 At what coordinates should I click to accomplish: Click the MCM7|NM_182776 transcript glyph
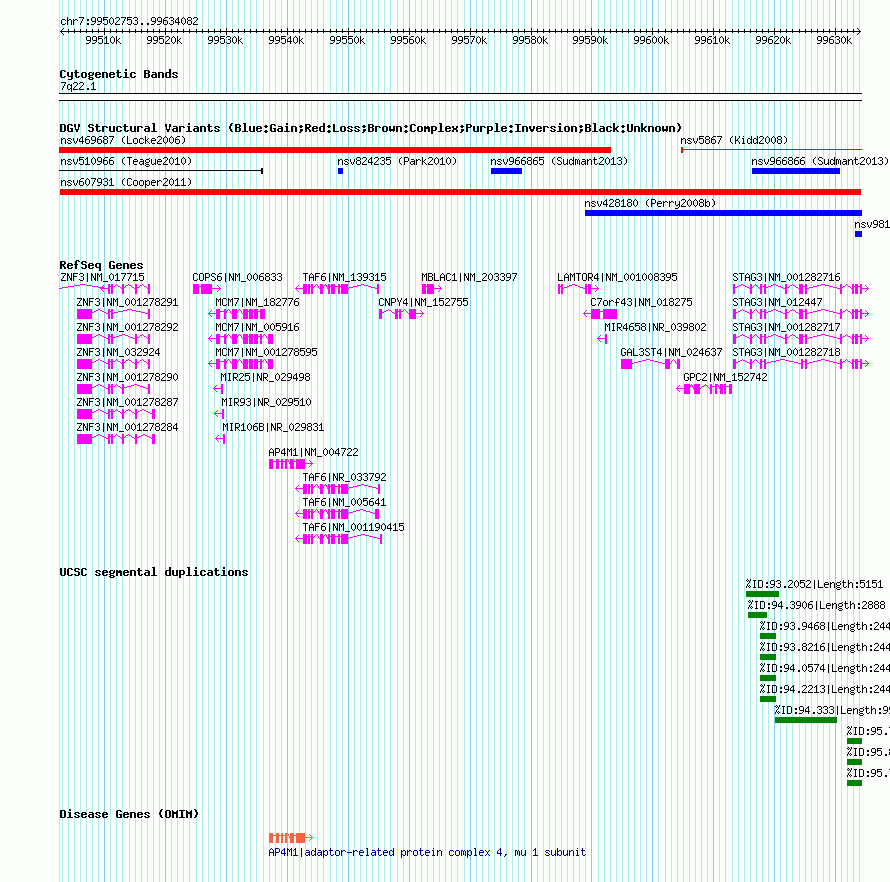click(237, 314)
